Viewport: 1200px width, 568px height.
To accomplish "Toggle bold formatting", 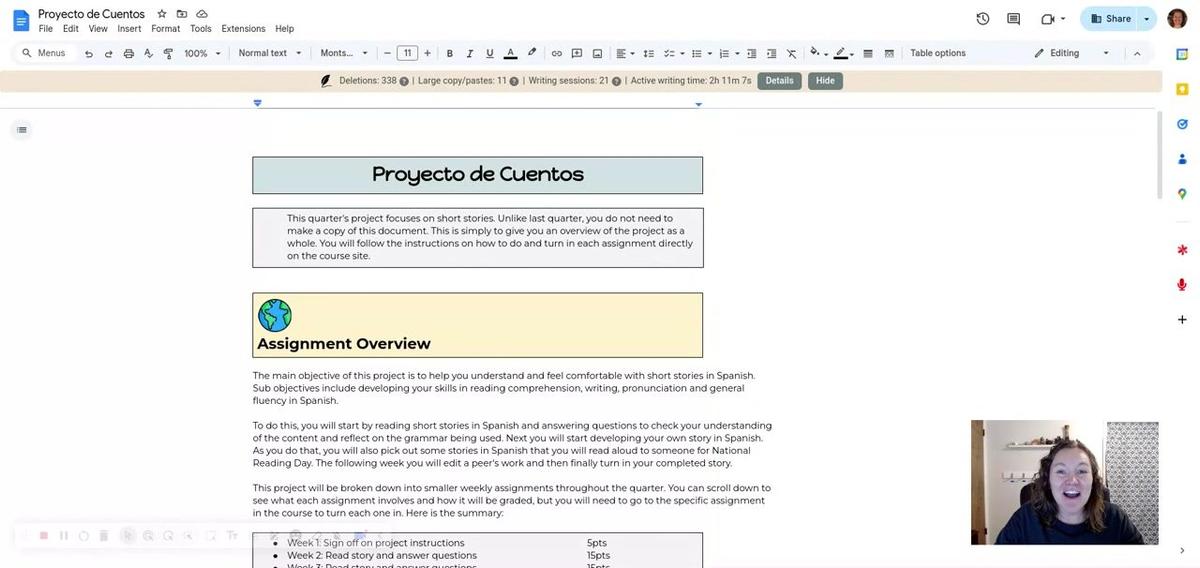I will point(449,54).
